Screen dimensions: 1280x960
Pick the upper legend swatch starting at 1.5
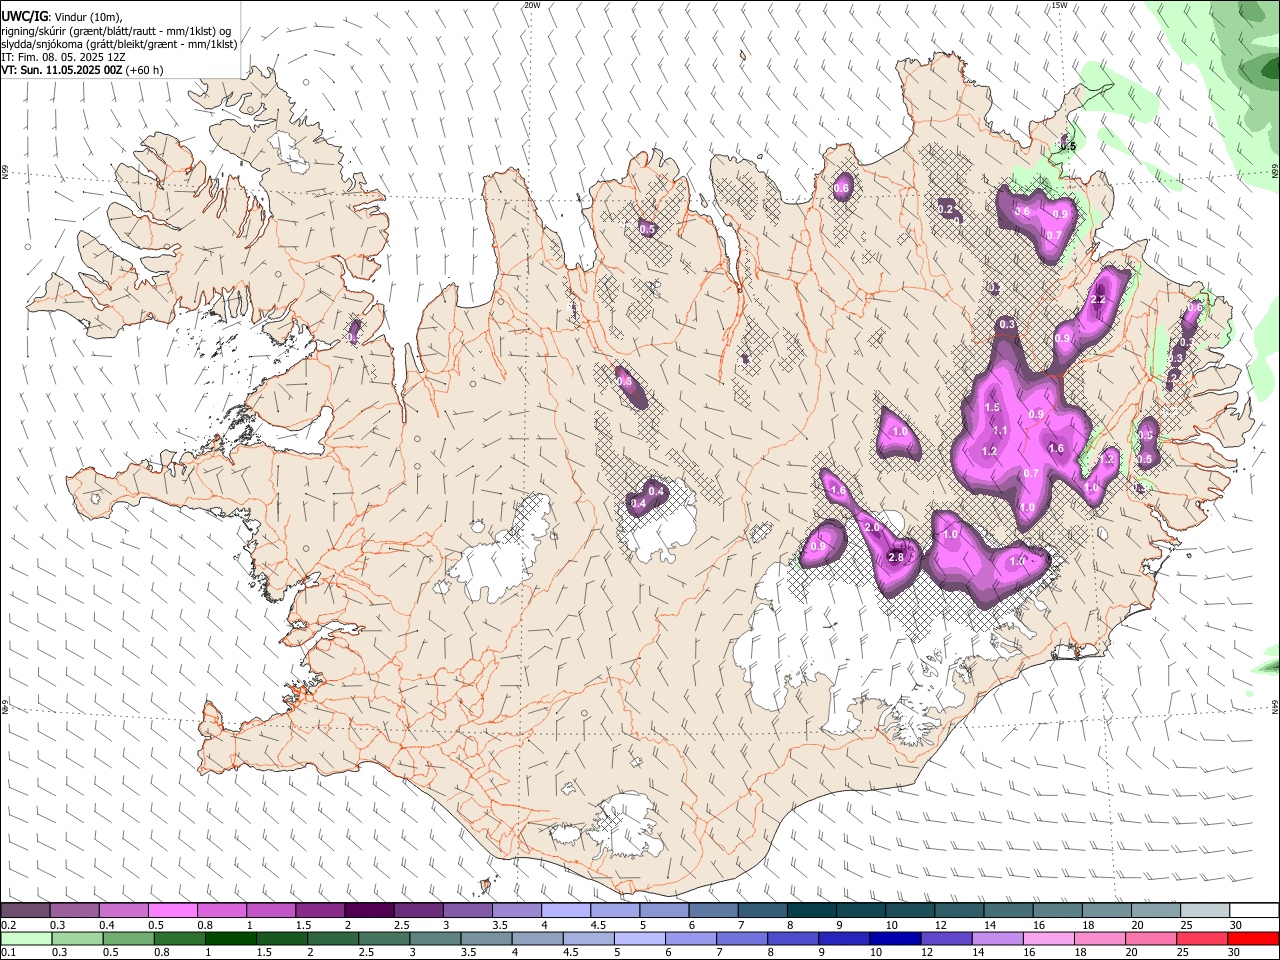[319, 911]
